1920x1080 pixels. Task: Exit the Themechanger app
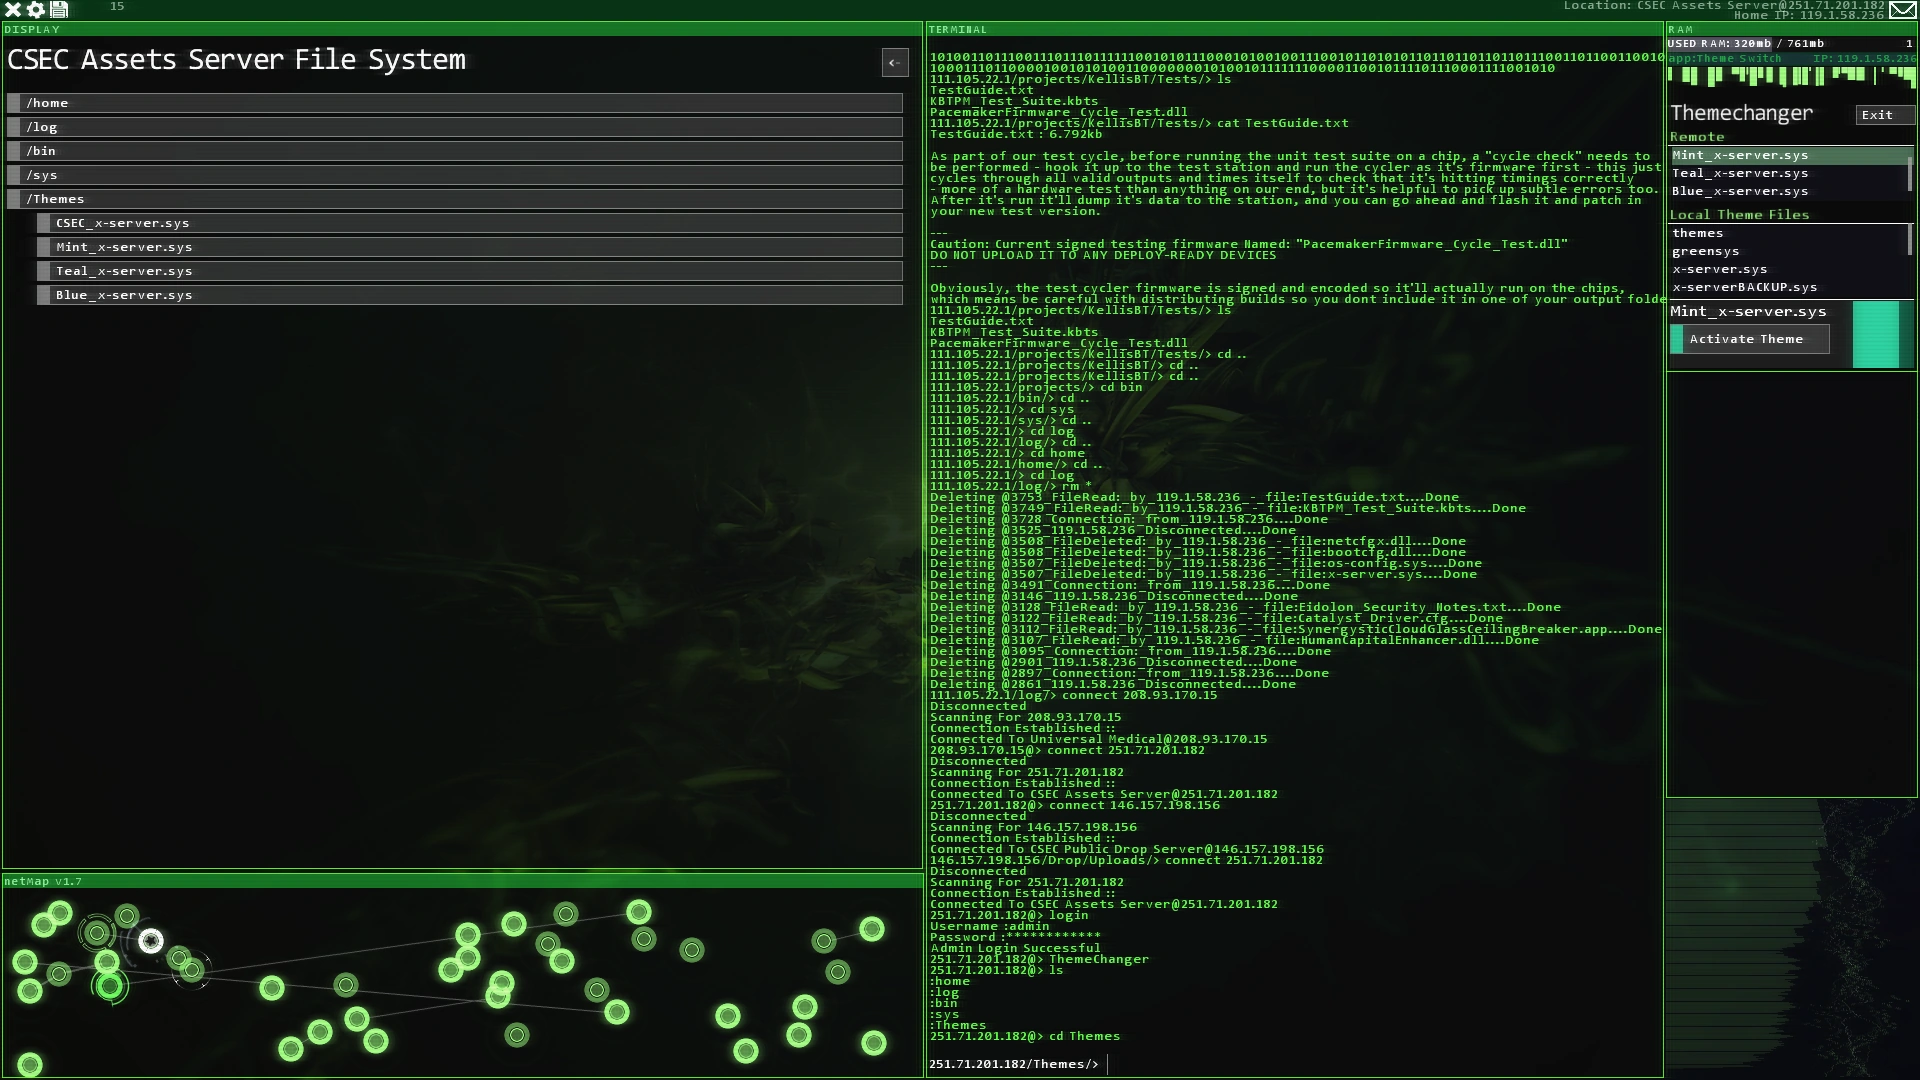point(1884,115)
